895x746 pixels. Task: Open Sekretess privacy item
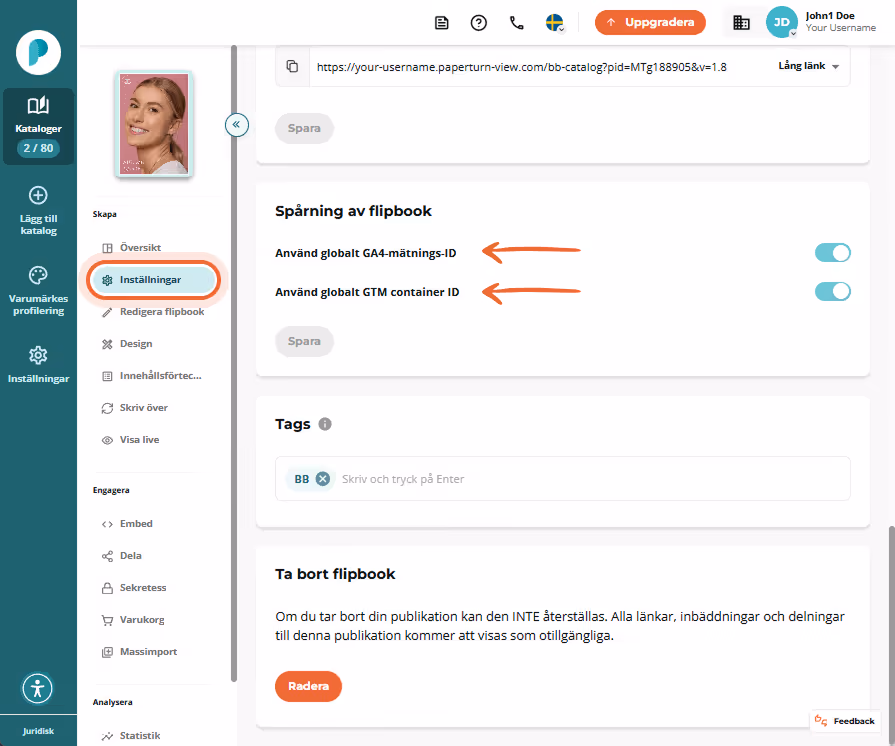click(x=134, y=587)
